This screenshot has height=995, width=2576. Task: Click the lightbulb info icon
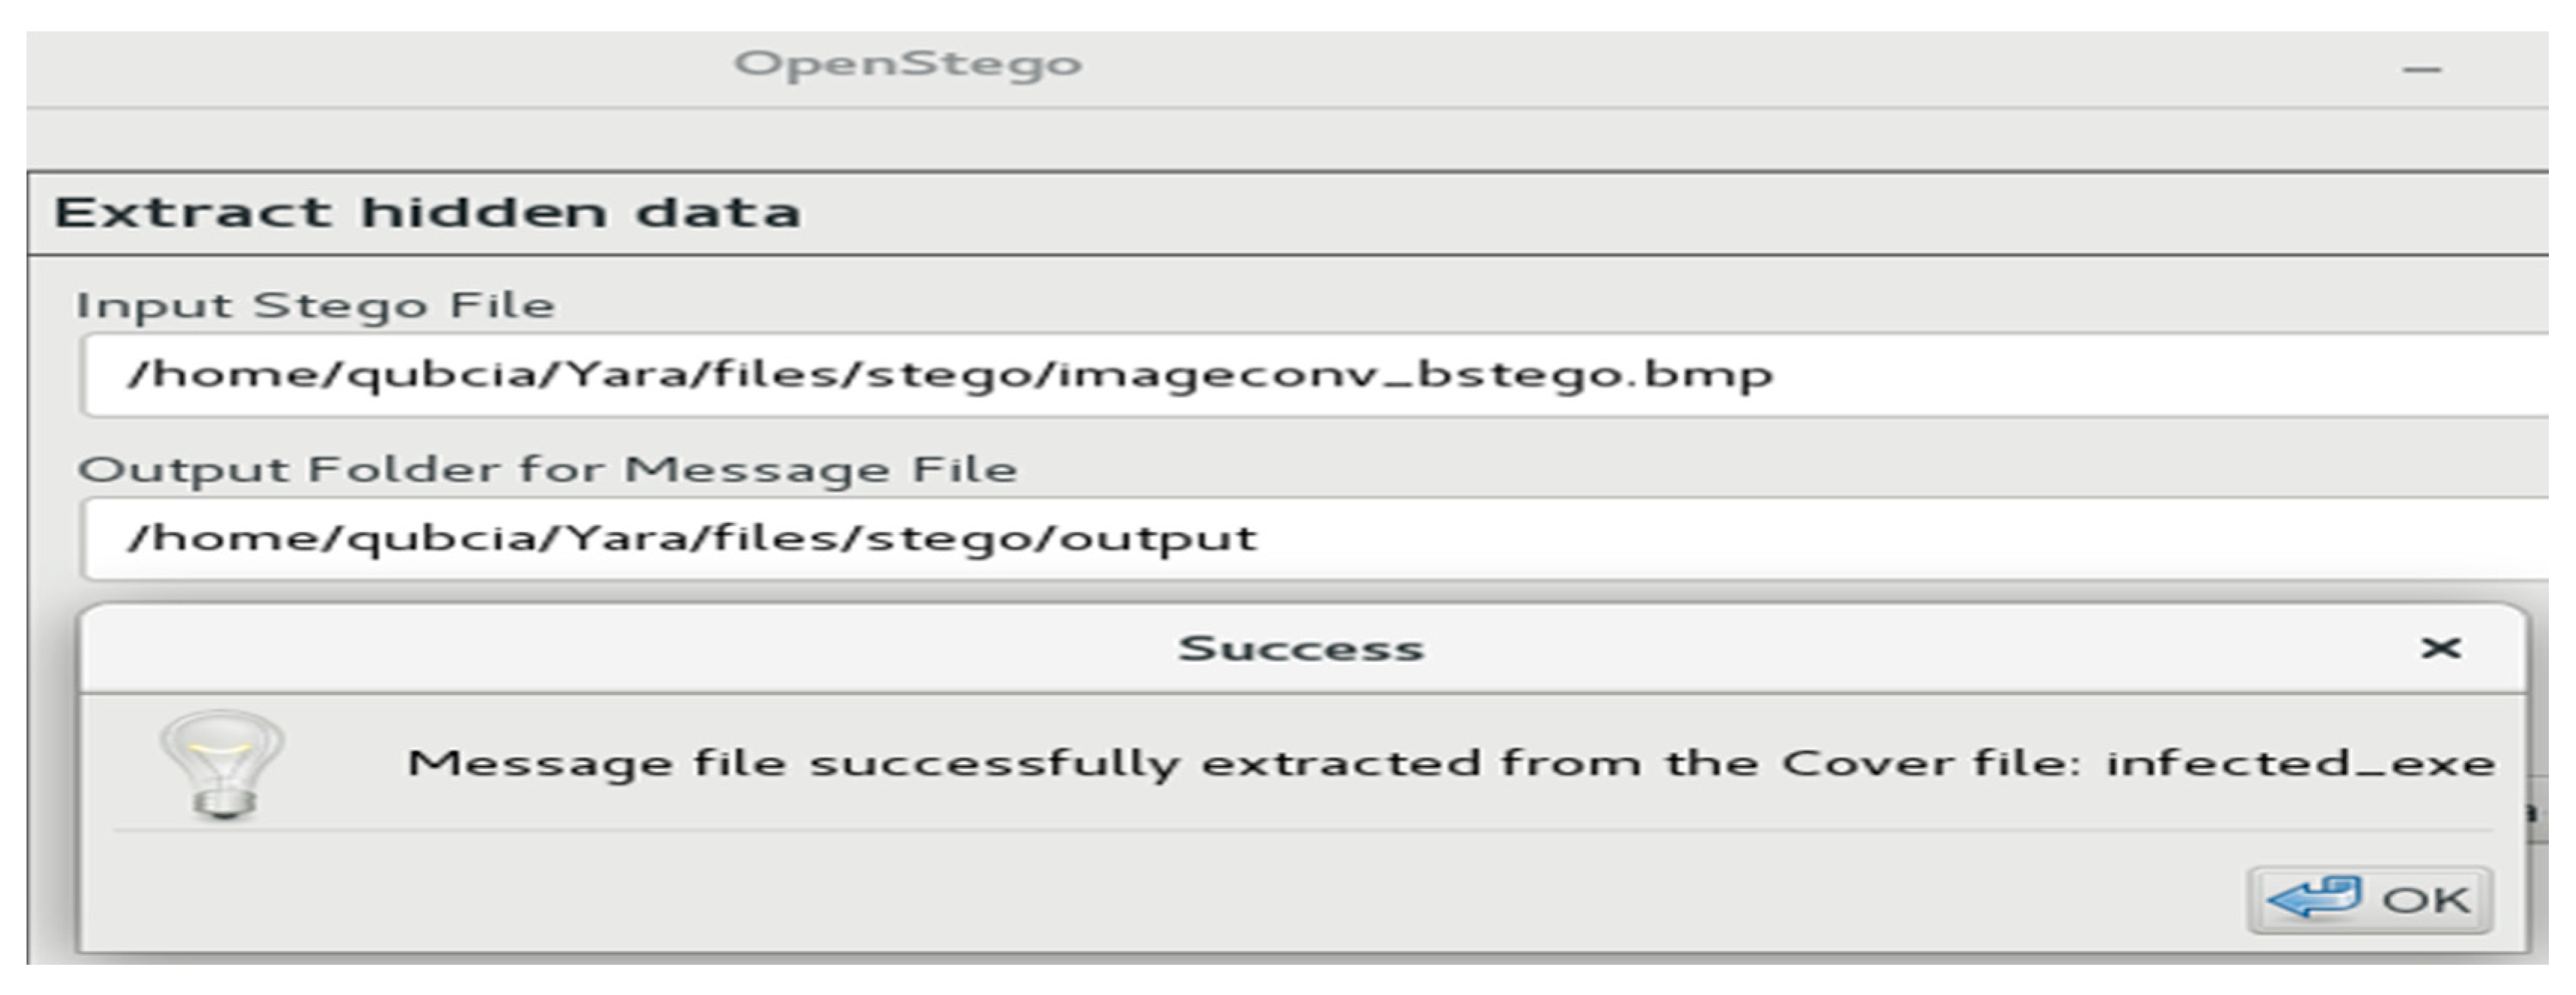pos(222,765)
